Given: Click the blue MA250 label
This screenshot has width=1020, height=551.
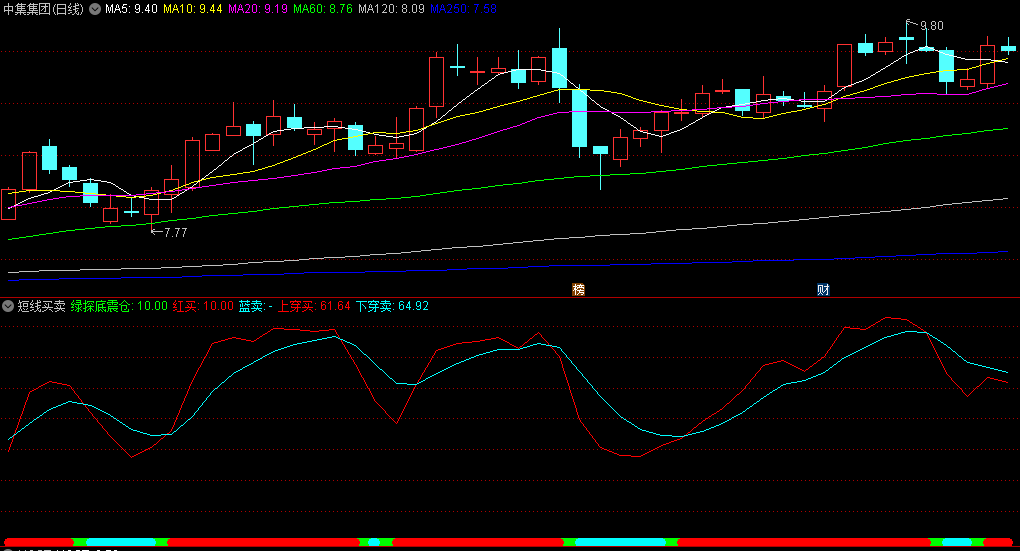Looking at the screenshot, I should pos(463,9).
